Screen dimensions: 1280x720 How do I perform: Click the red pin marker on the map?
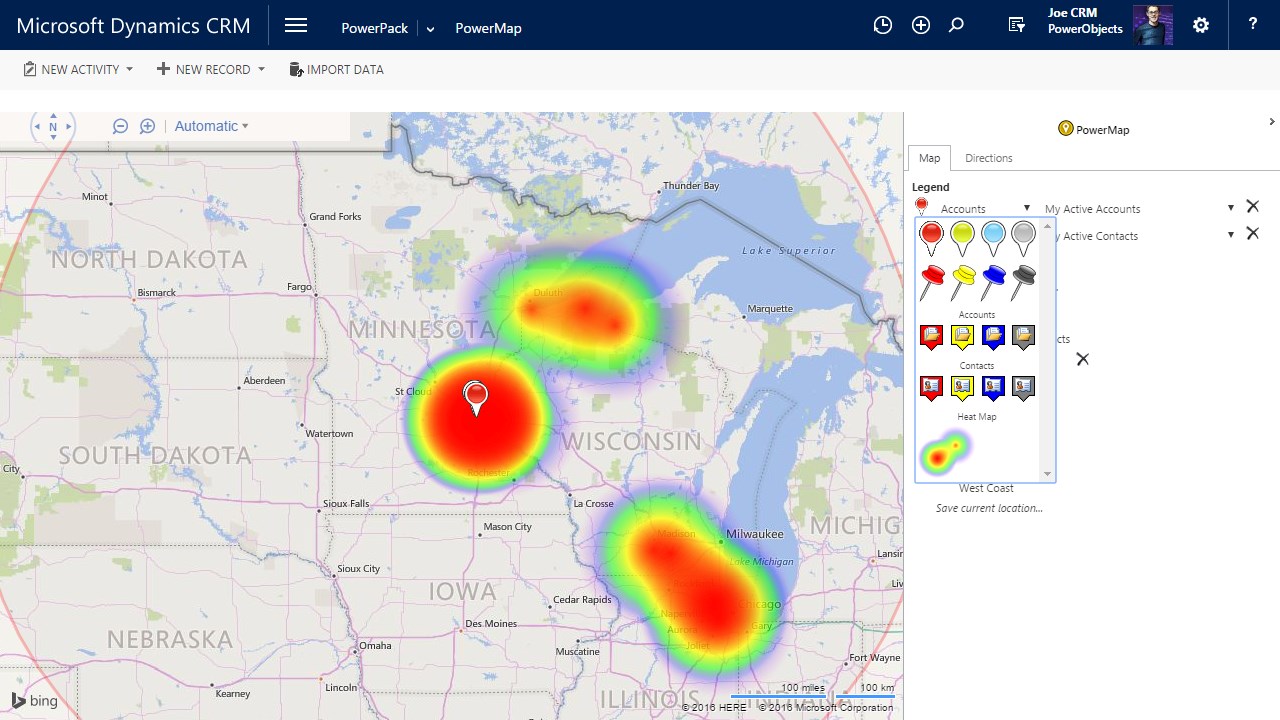[x=476, y=398]
